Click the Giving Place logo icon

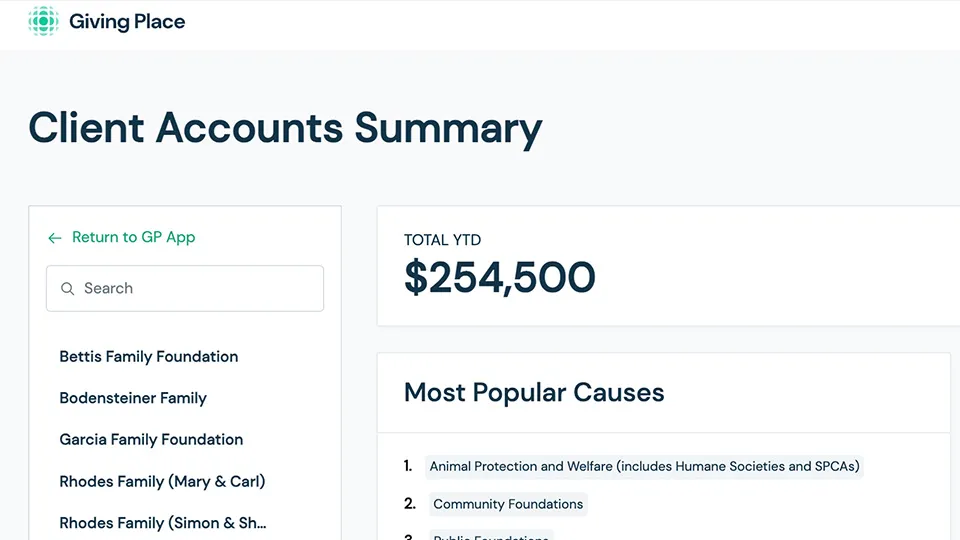(44, 21)
